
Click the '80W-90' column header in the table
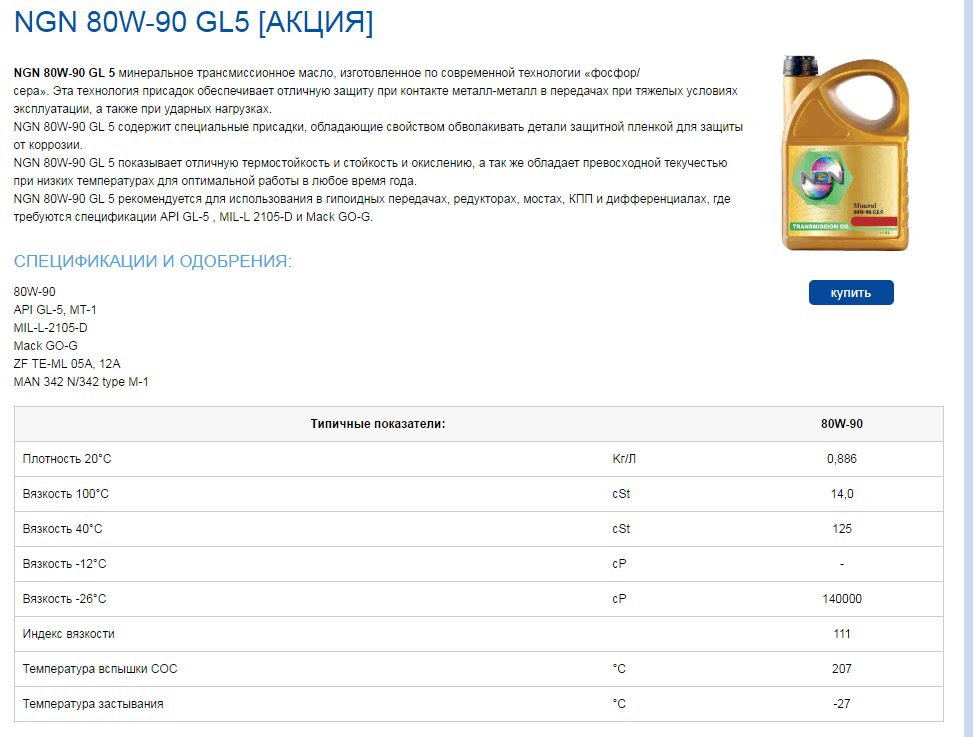tap(841, 424)
